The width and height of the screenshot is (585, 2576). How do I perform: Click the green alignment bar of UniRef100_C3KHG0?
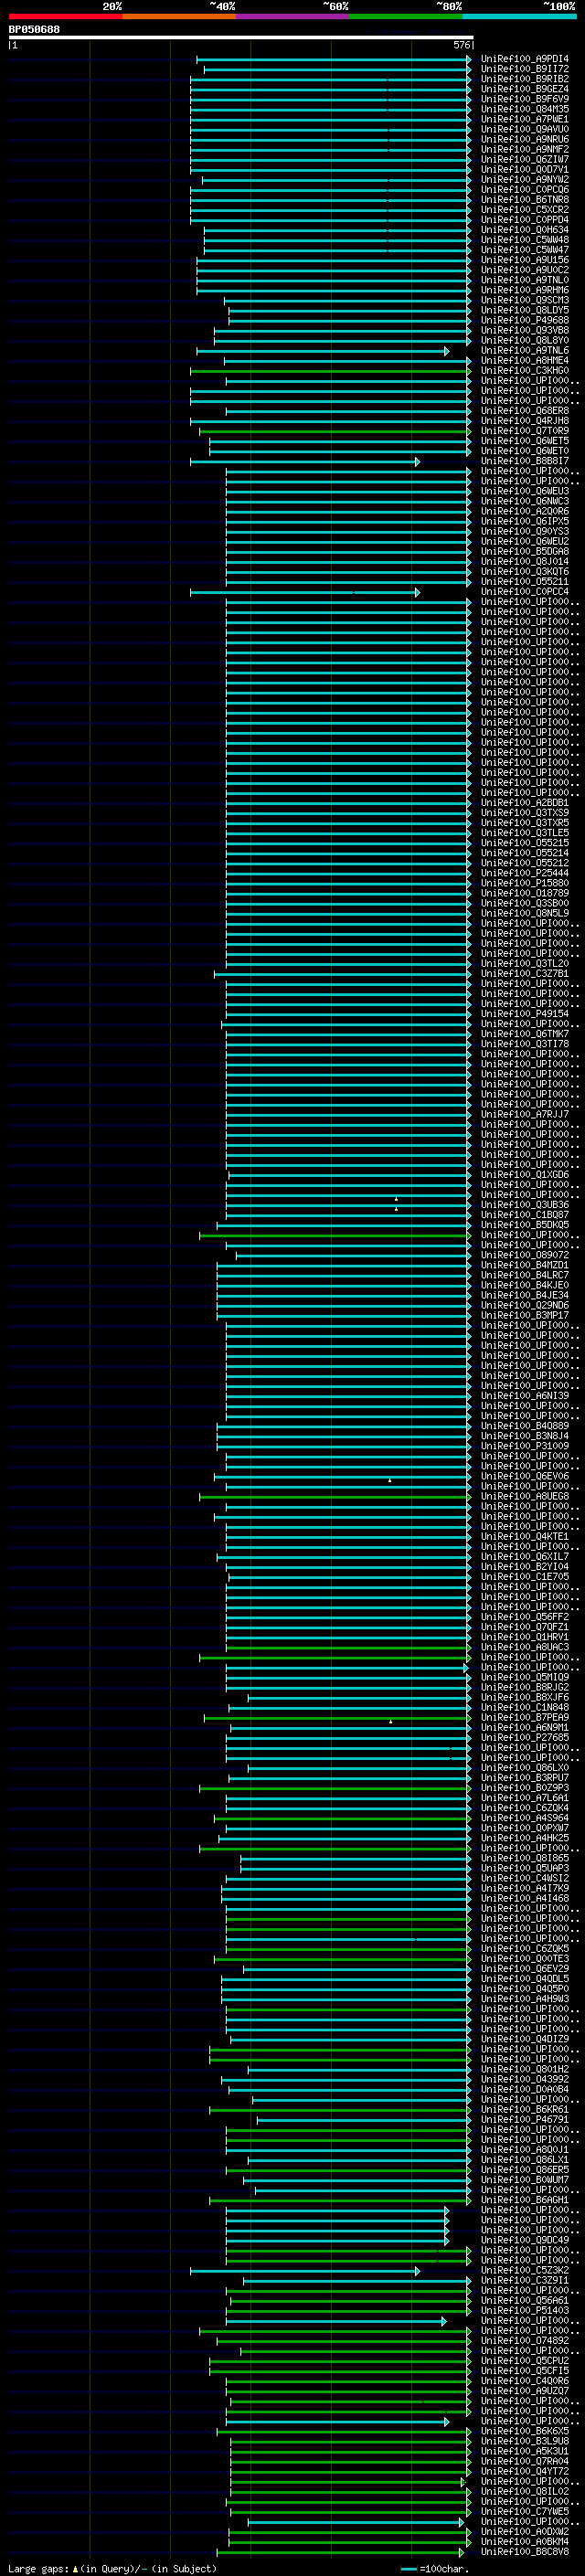point(330,371)
